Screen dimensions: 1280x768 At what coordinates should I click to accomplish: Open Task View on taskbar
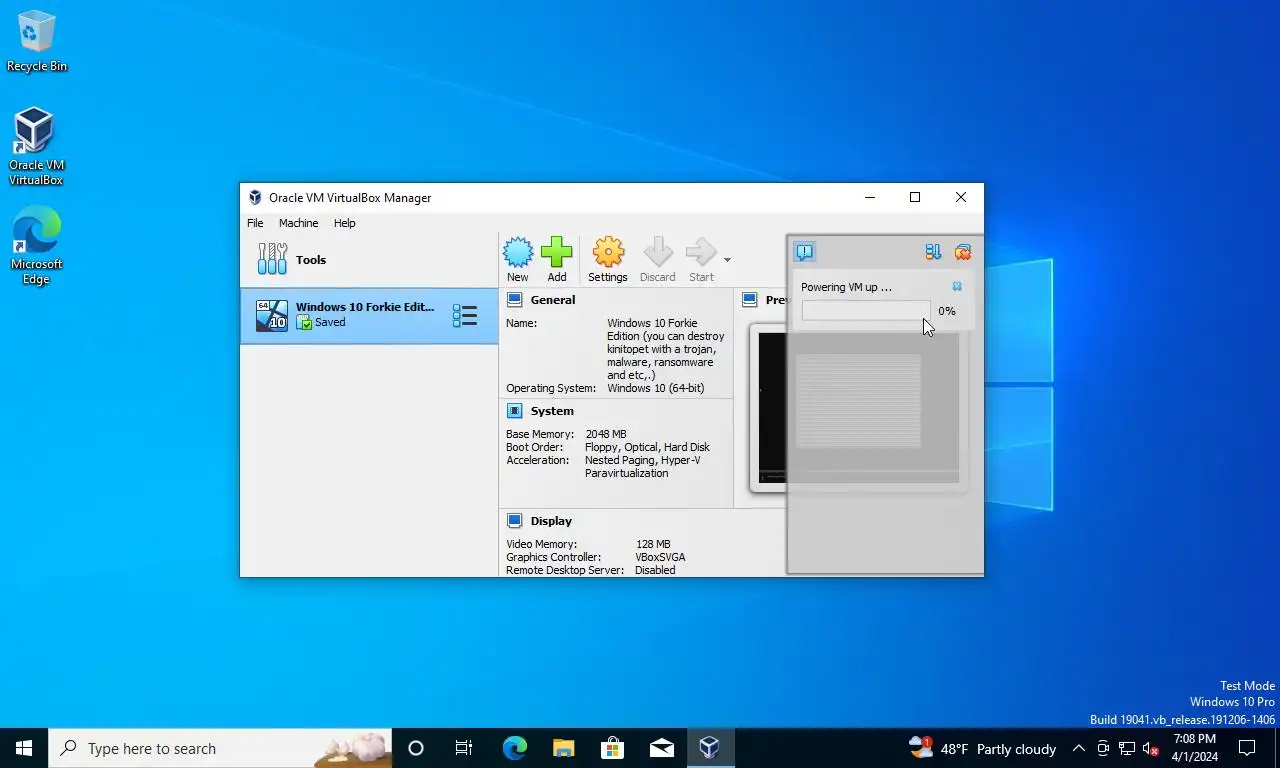(464, 748)
